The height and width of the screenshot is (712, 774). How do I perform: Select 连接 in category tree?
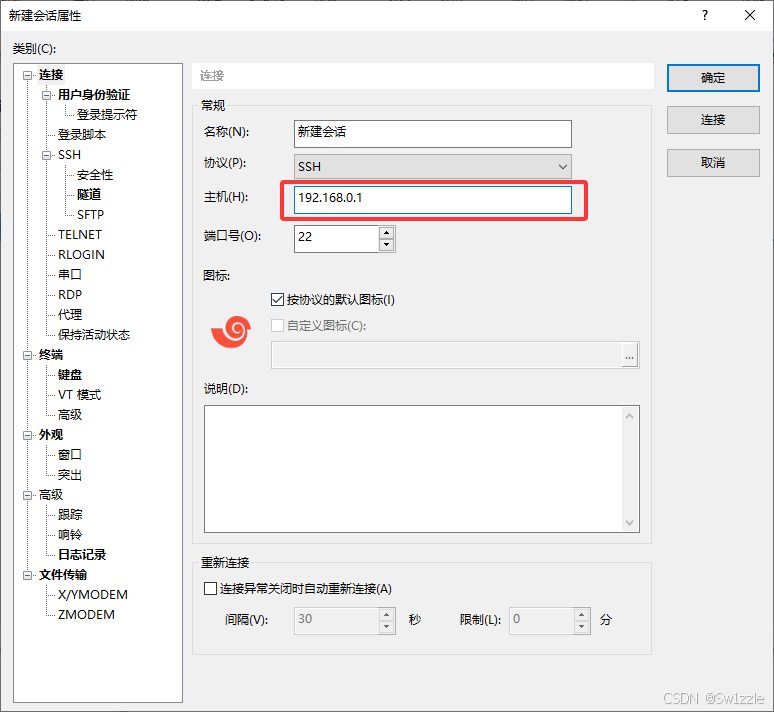51,75
